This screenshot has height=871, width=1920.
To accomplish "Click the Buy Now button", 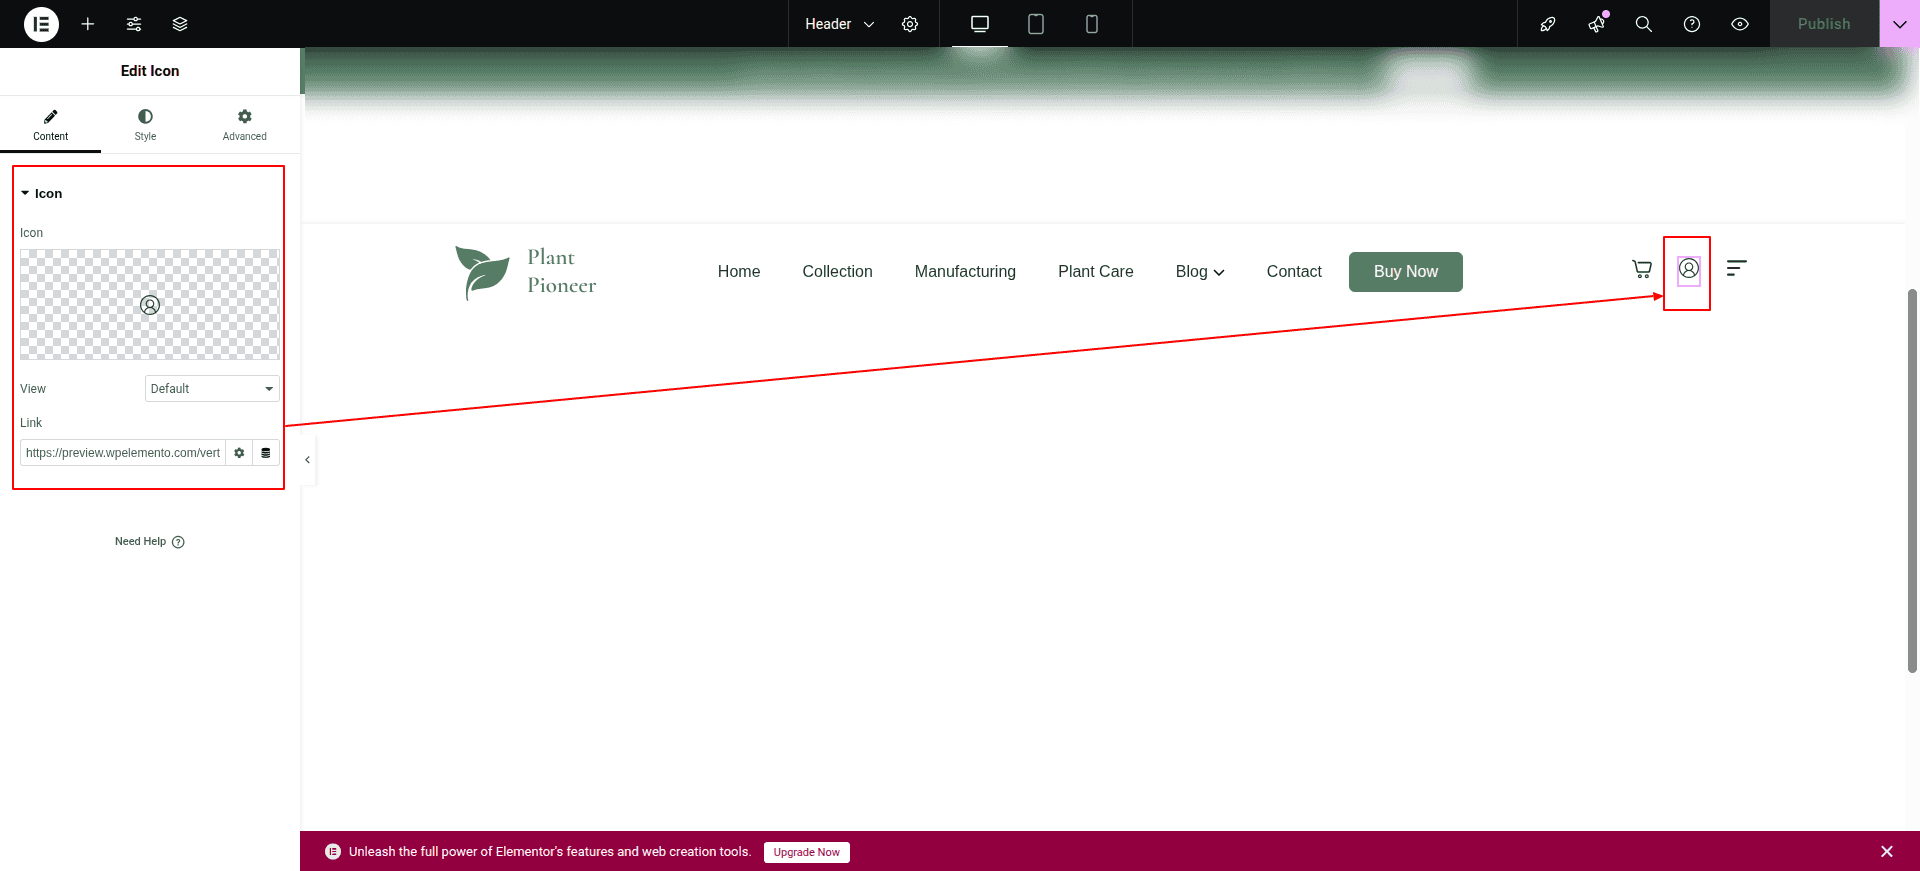I will [1406, 272].
